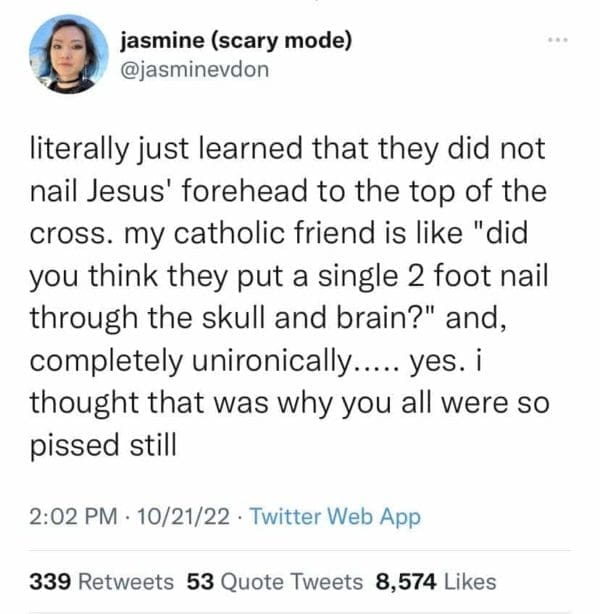Click the word "Likes" in the stats row
This screenshot has width=600, height=614.
click(x=470, y=581)
